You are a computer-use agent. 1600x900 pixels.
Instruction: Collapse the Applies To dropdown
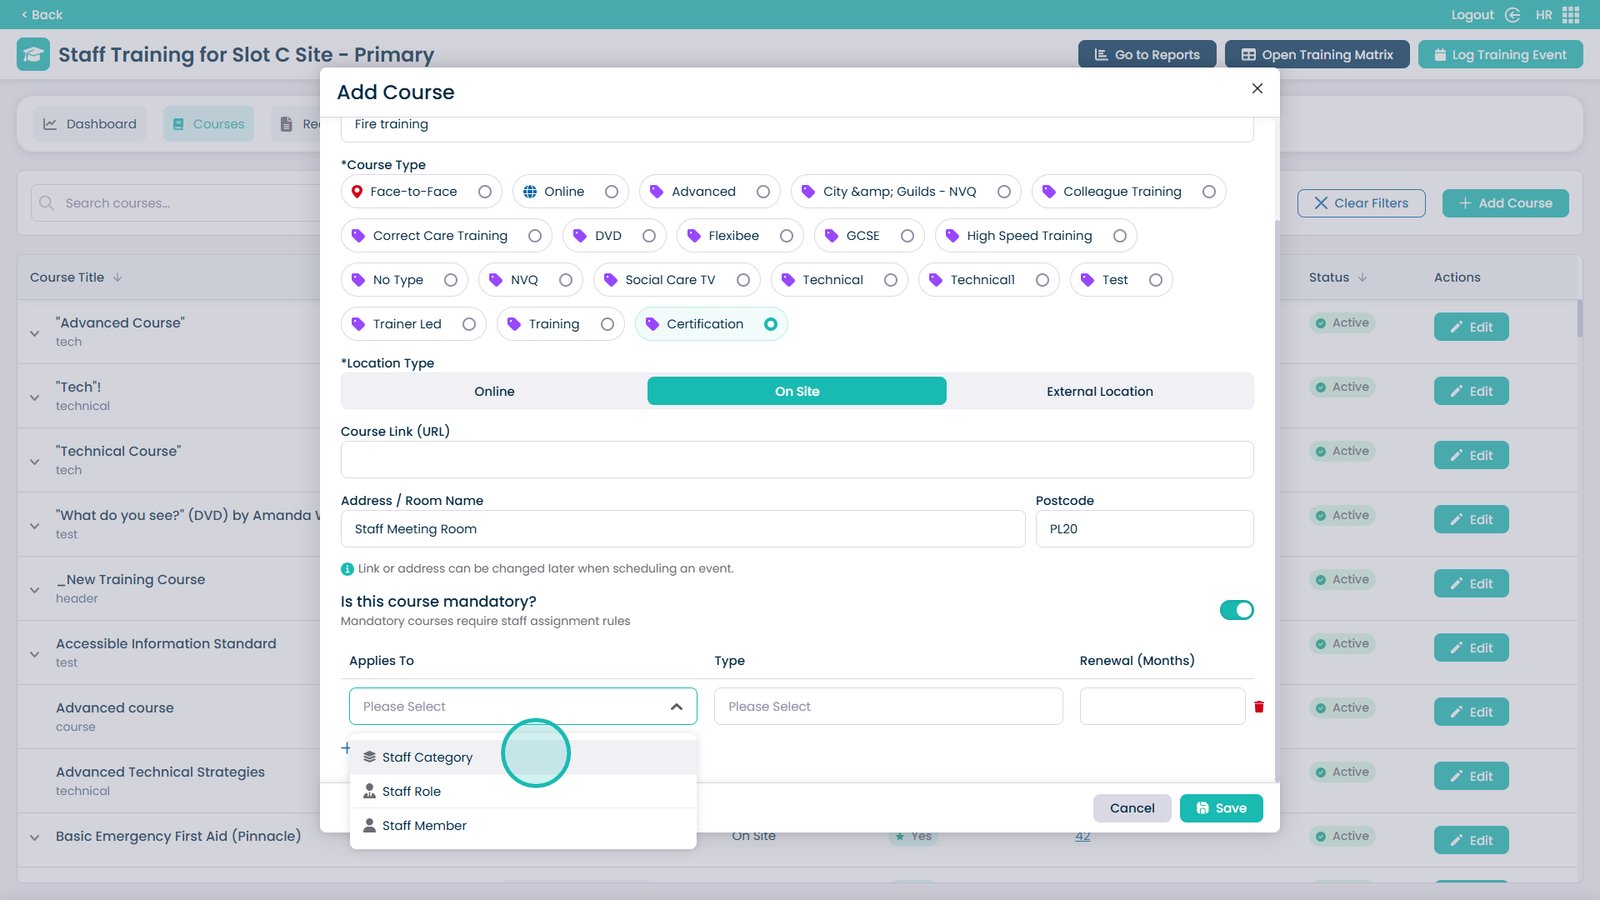[677, 707]
